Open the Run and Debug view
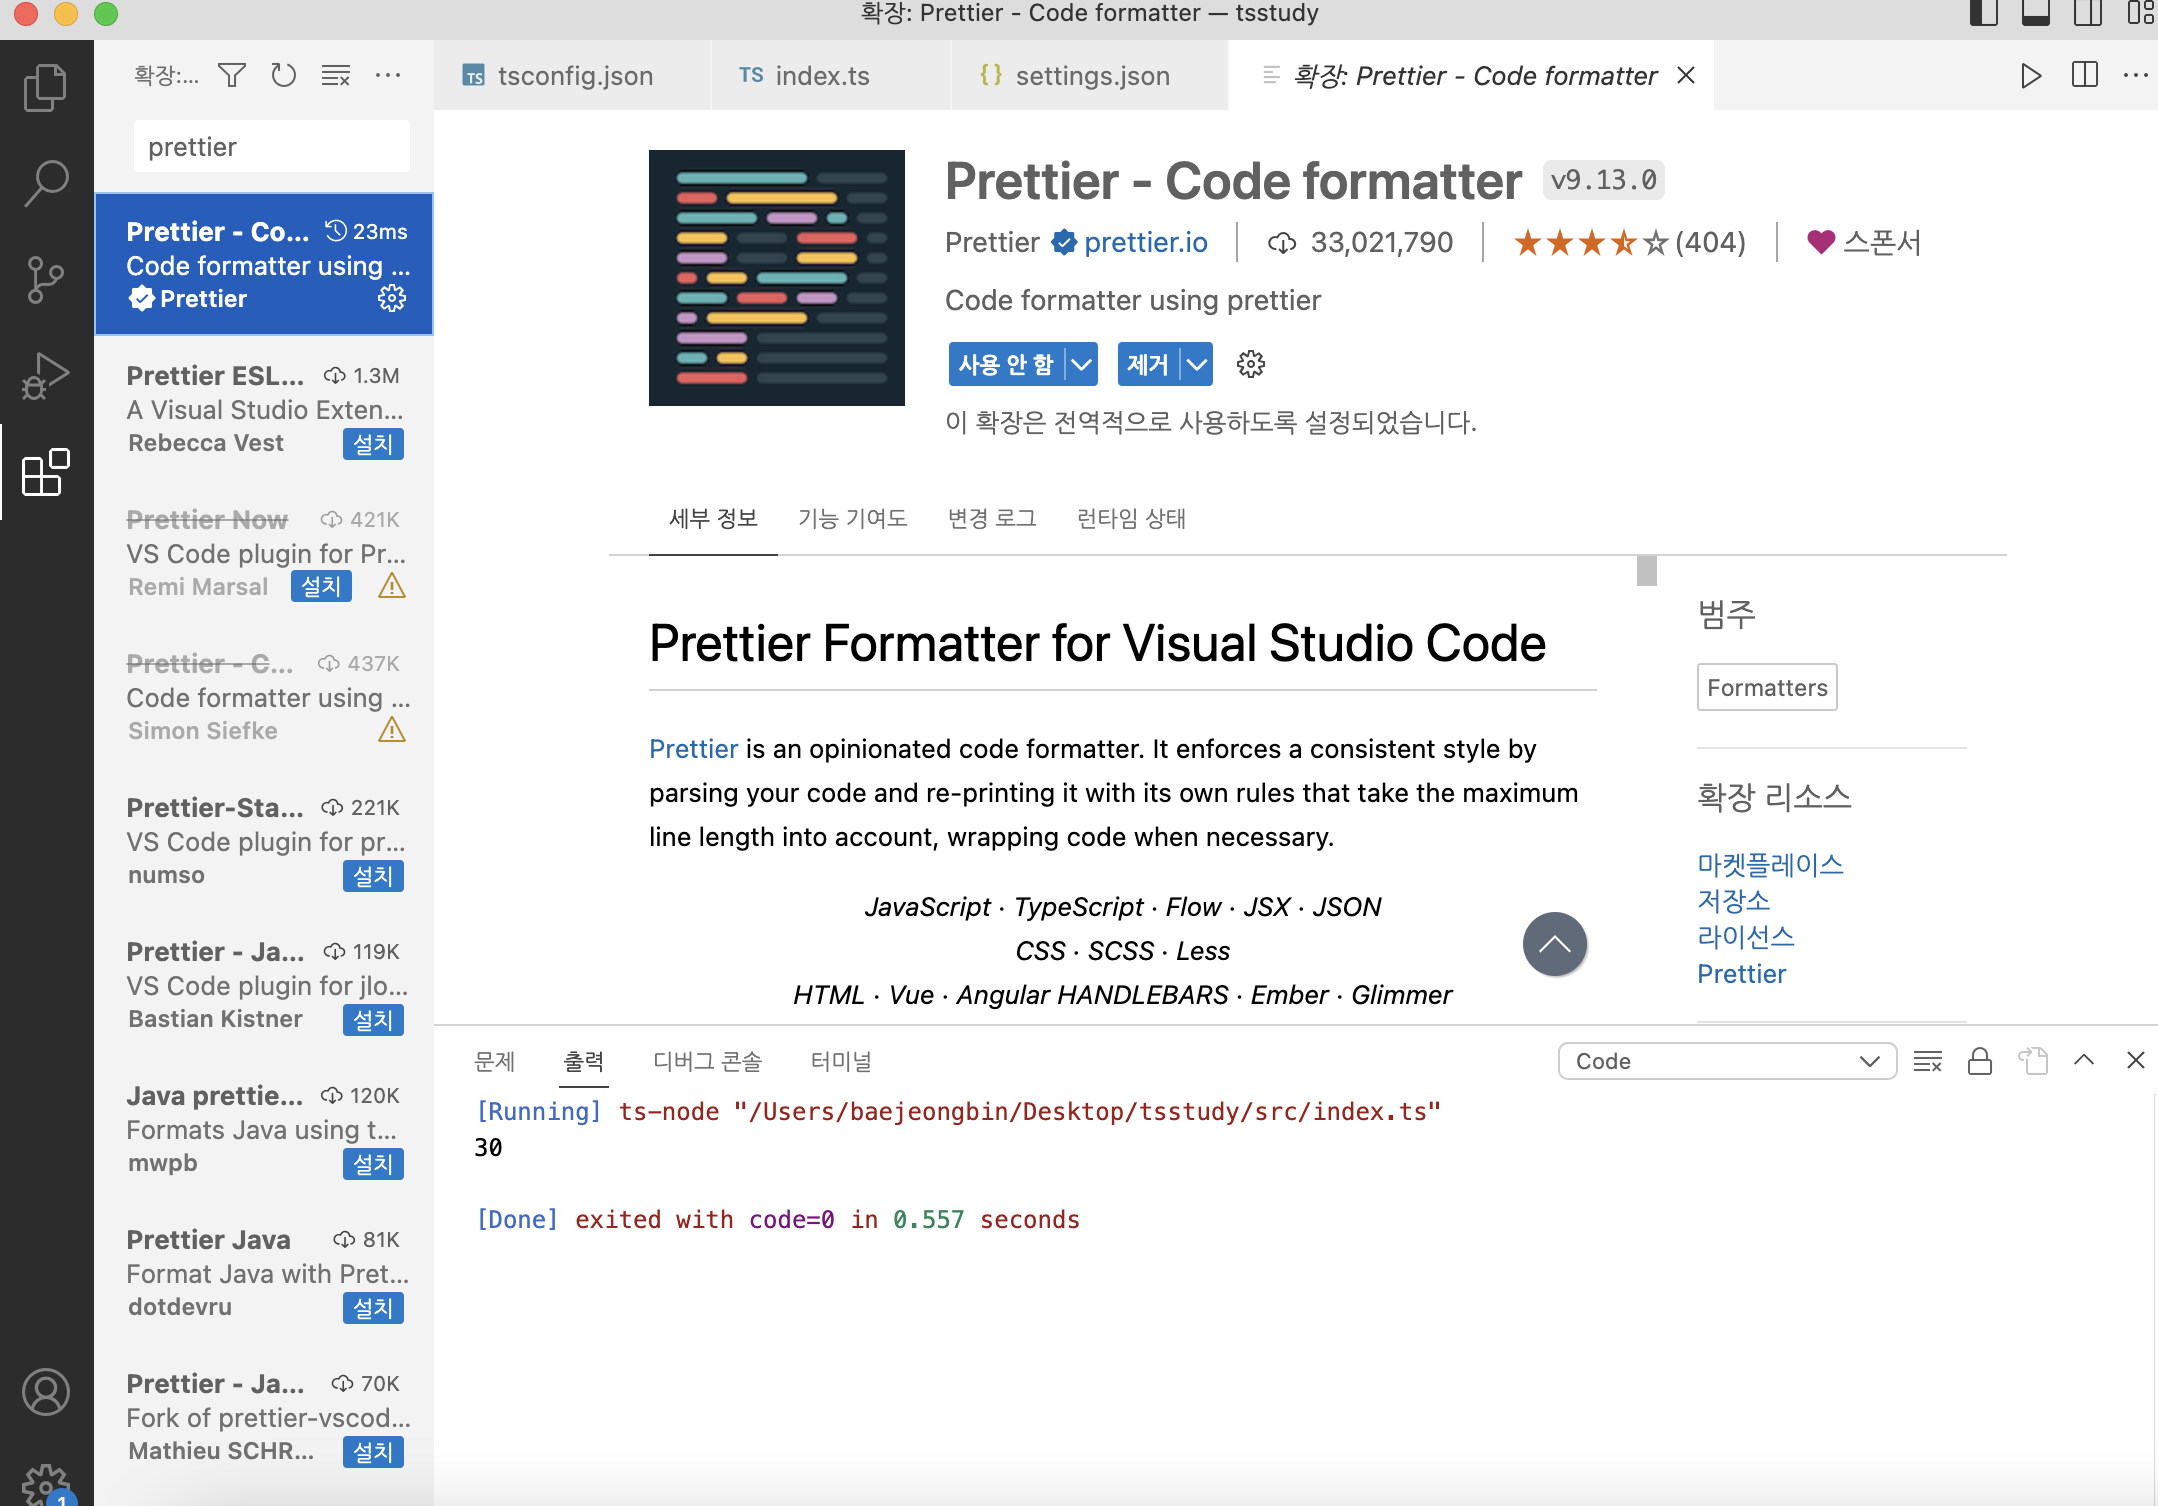 (x=46, y=375)
